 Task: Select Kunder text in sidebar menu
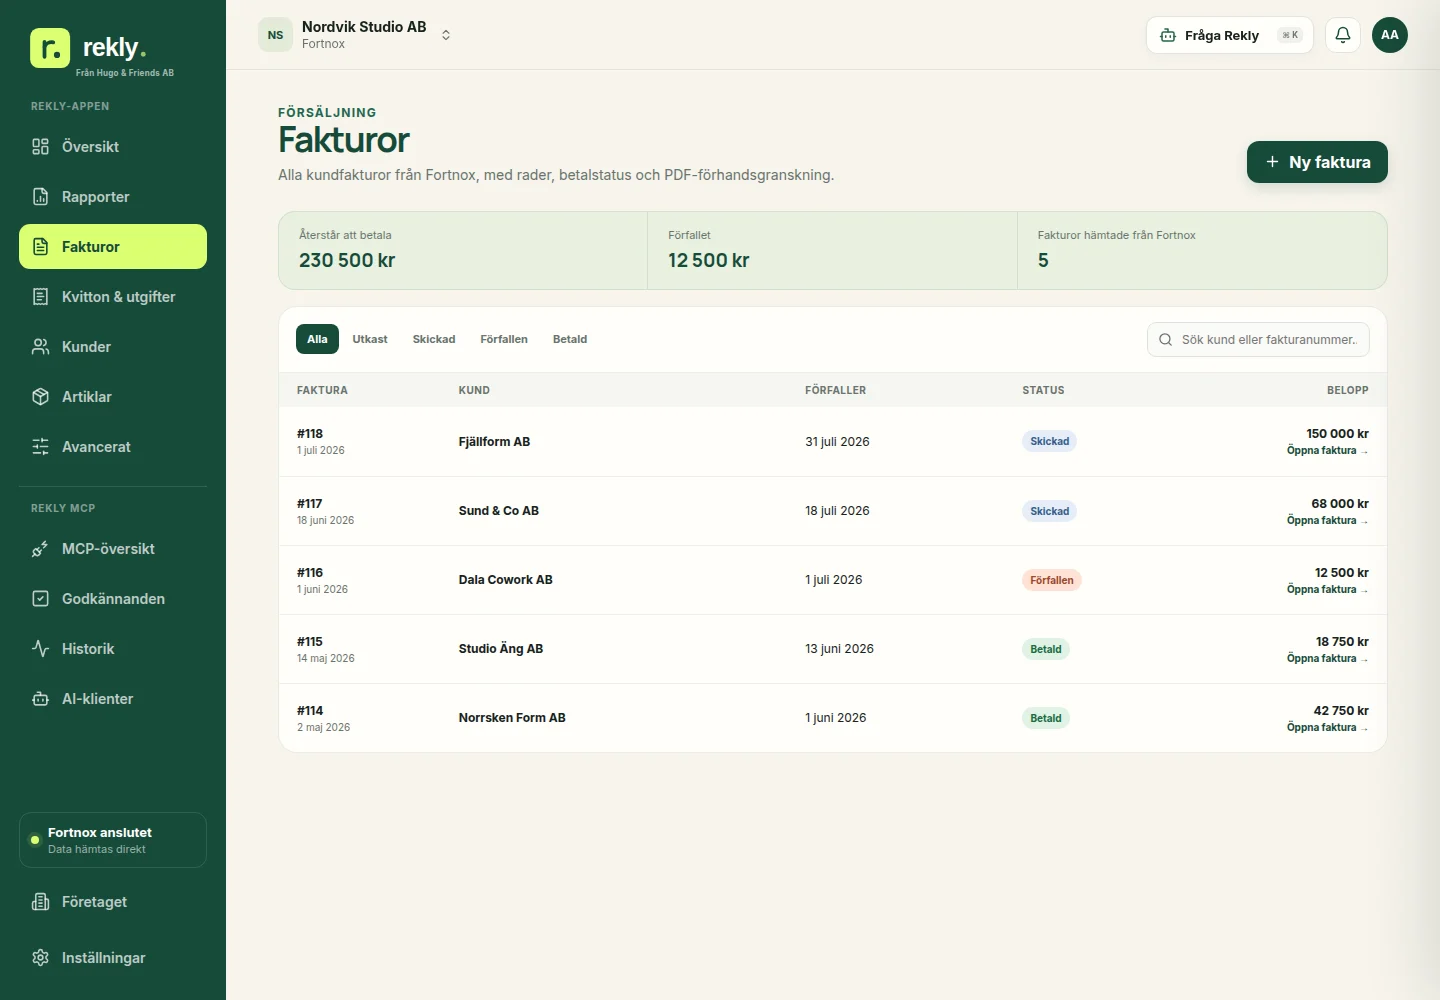(x=86, y=347)
